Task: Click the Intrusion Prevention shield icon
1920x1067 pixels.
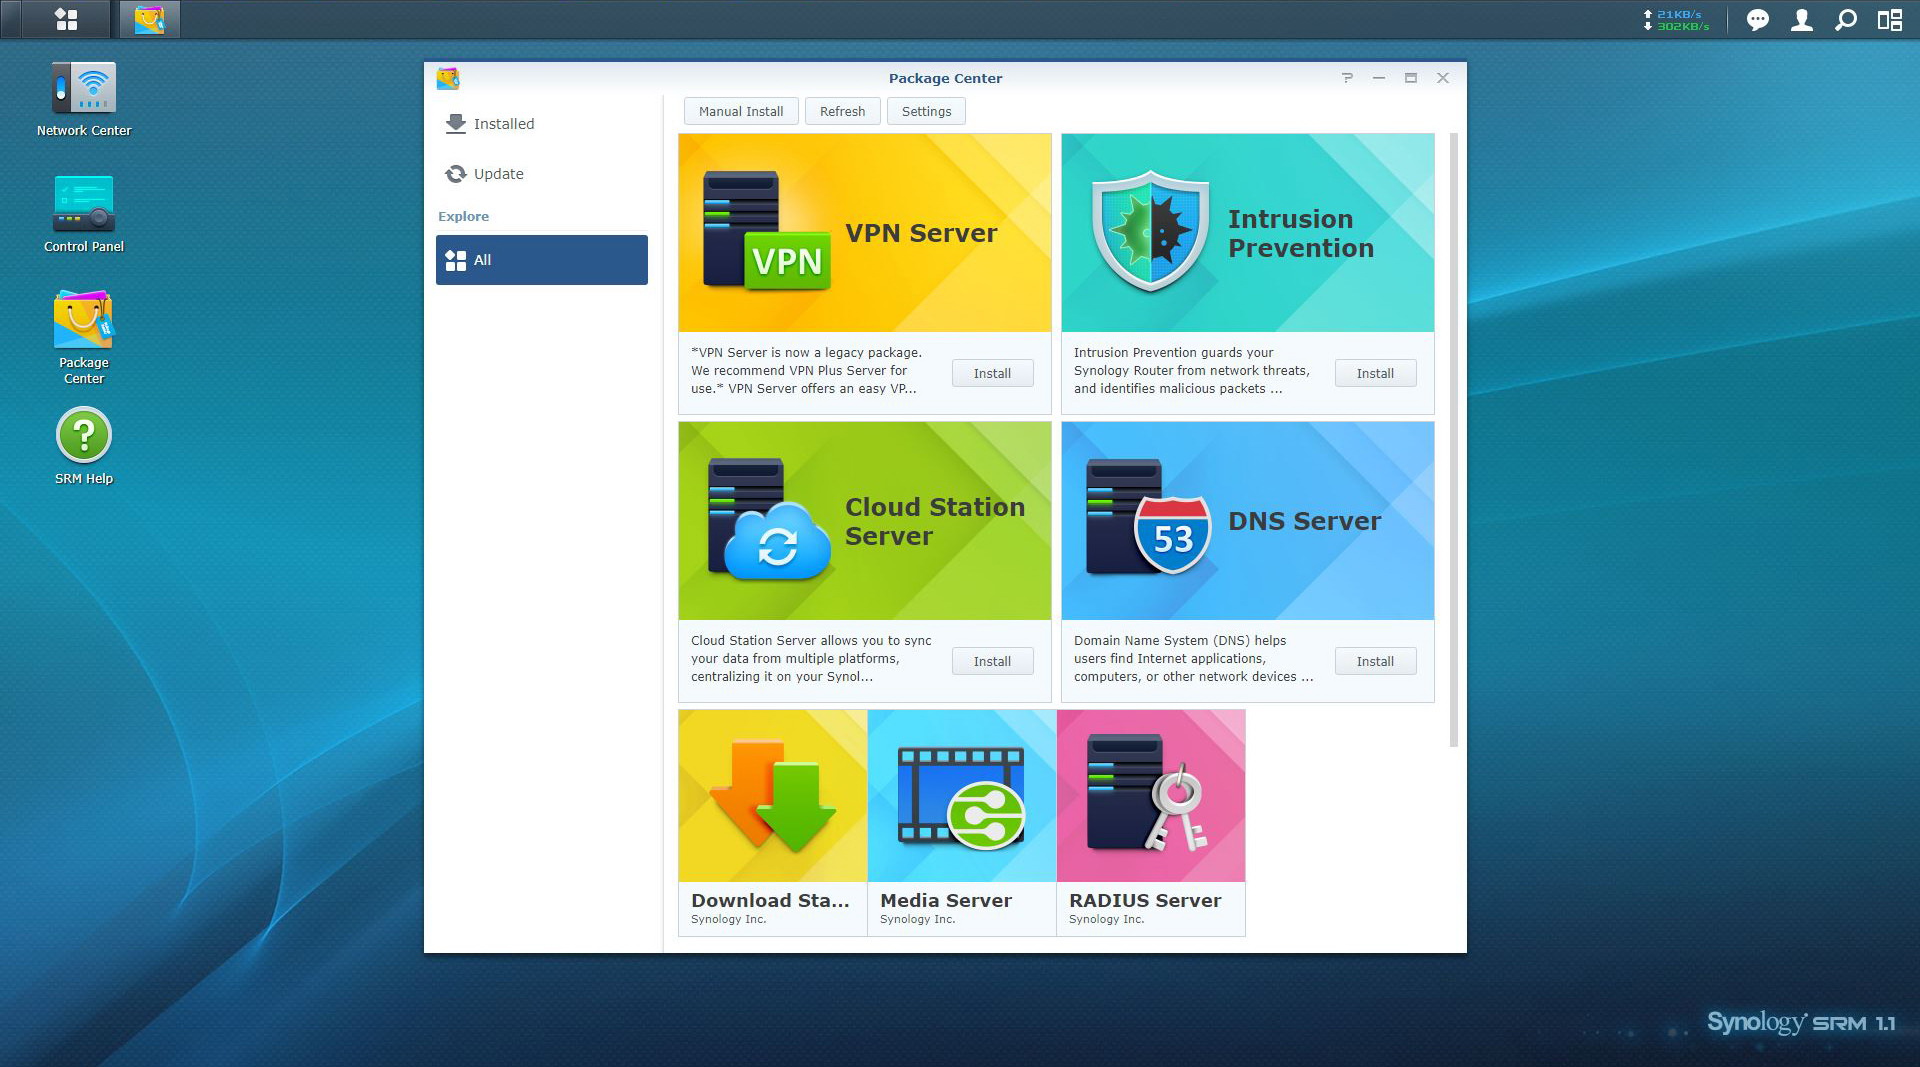Action: point(1150,231)
